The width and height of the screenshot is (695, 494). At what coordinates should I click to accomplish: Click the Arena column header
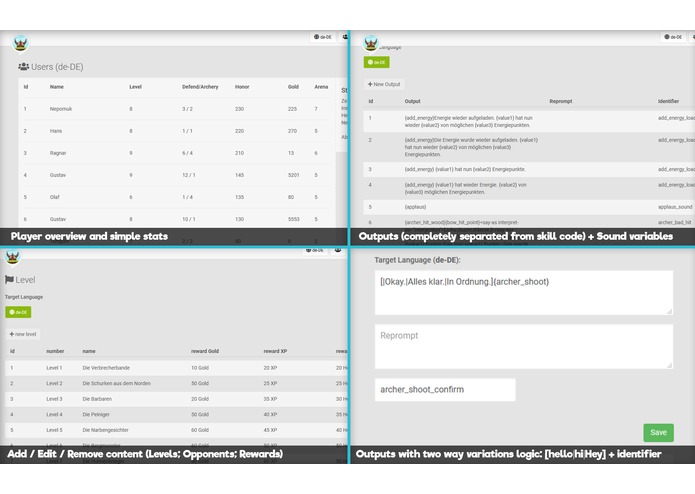coord(321,87)
